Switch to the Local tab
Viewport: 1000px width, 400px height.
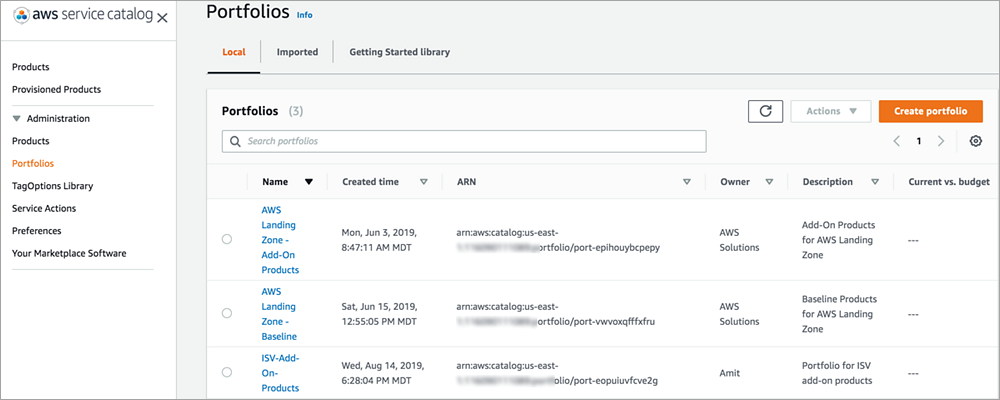point(233,52)
